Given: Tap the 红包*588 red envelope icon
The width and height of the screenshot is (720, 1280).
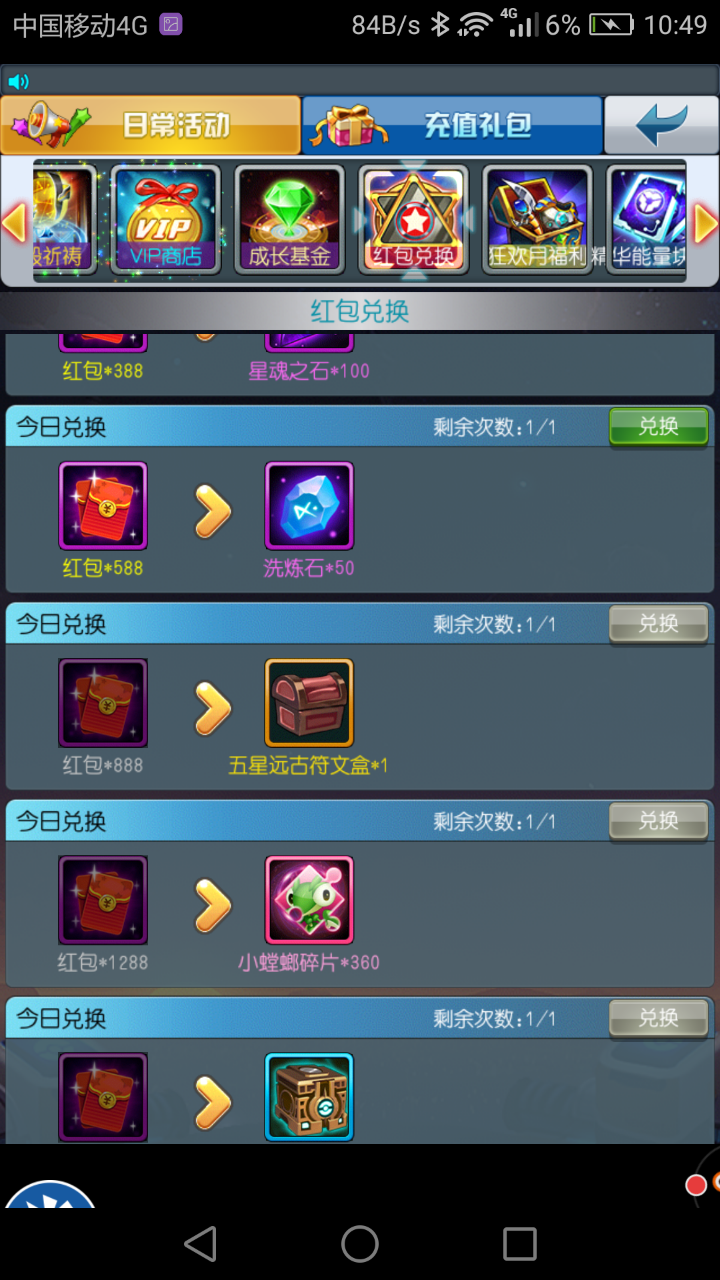Looking at the screenshot, I should 103,506.
